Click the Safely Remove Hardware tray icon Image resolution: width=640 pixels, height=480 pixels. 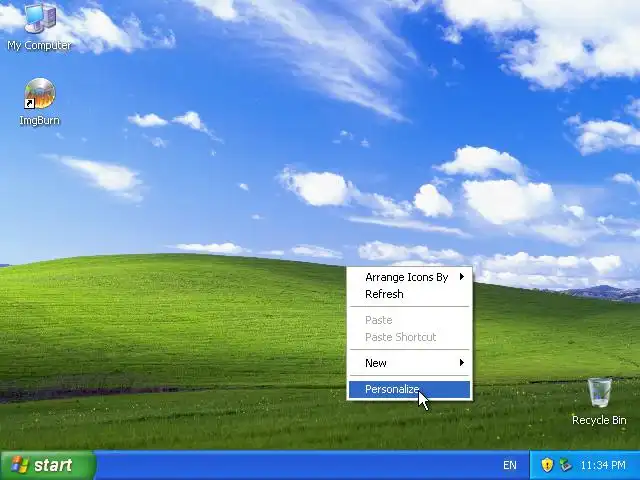tap(565, 465)
